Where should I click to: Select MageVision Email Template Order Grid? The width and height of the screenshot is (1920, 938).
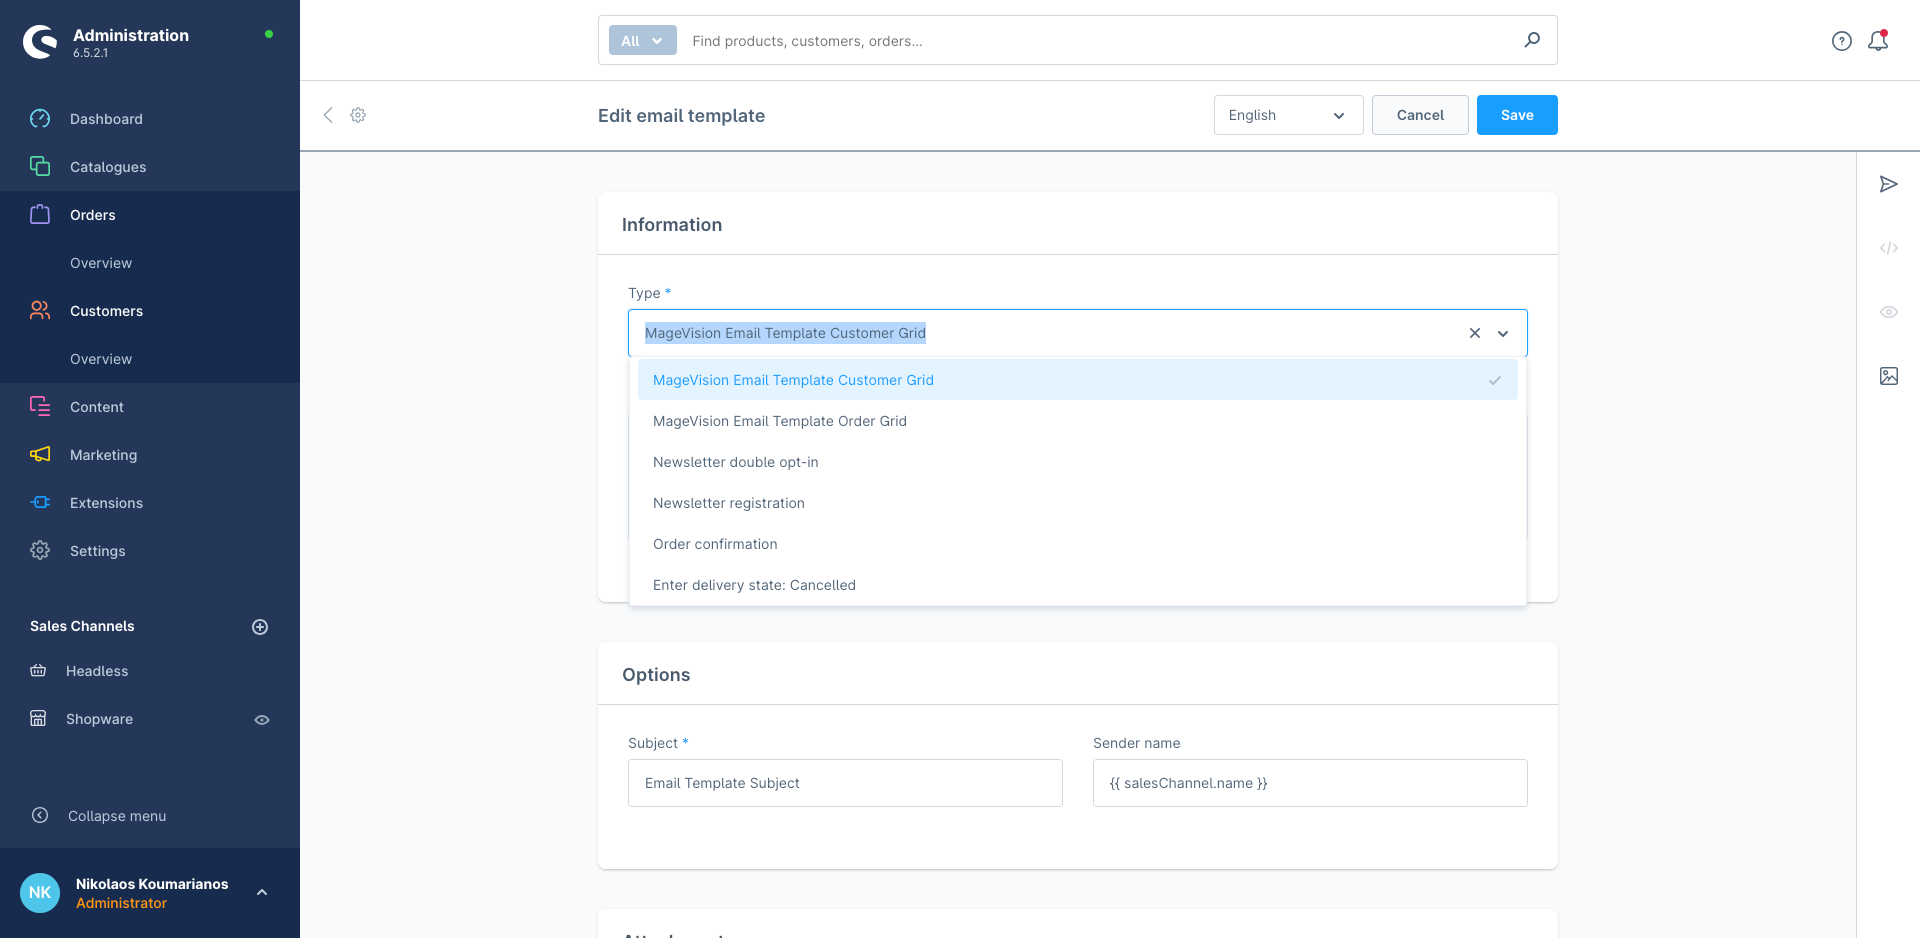[x=1078, y=421]
